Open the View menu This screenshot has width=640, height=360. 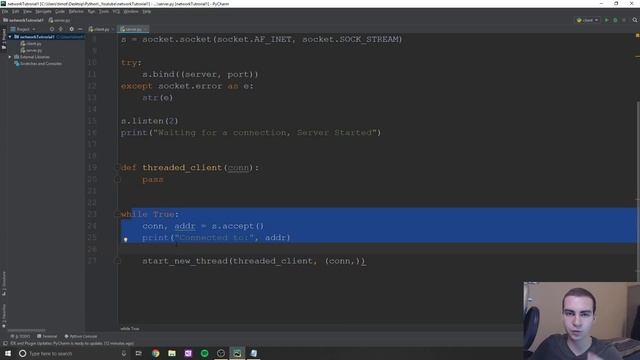point(27,11)
